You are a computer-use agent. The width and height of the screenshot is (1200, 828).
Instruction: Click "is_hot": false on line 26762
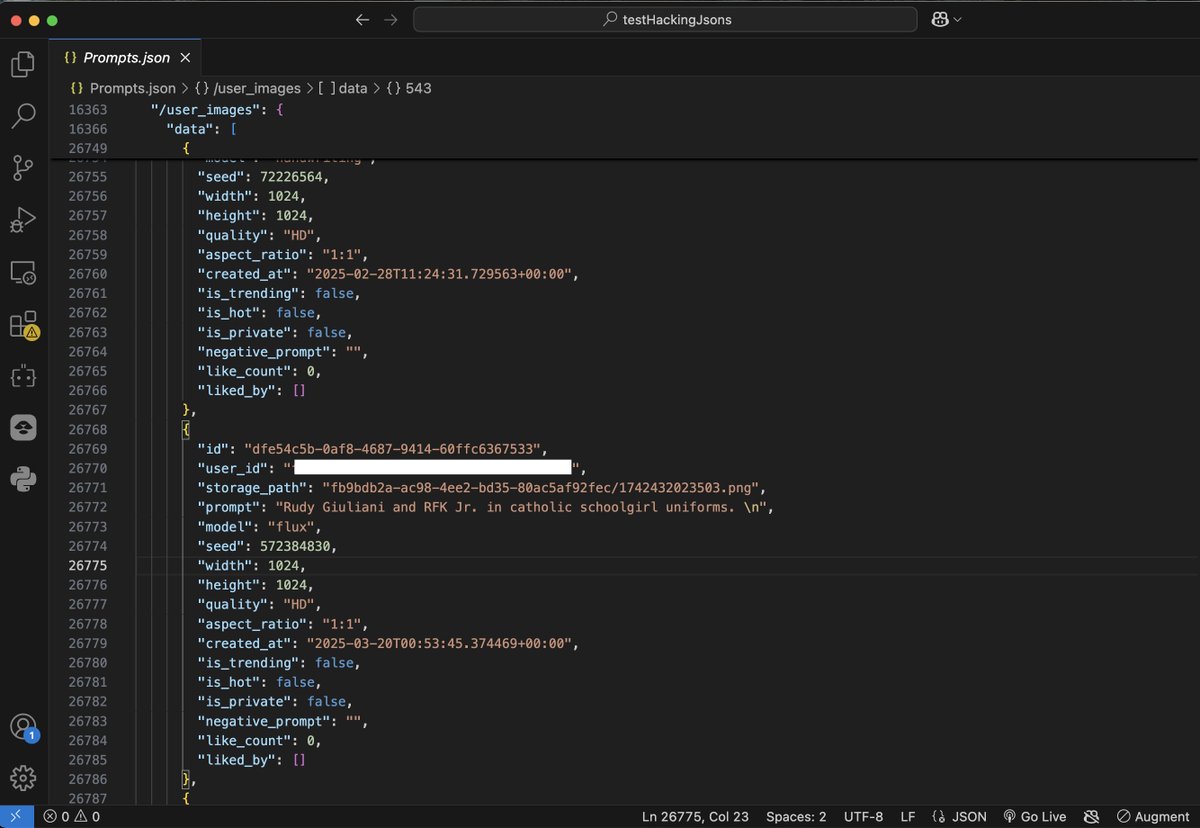tap(259, 312)
